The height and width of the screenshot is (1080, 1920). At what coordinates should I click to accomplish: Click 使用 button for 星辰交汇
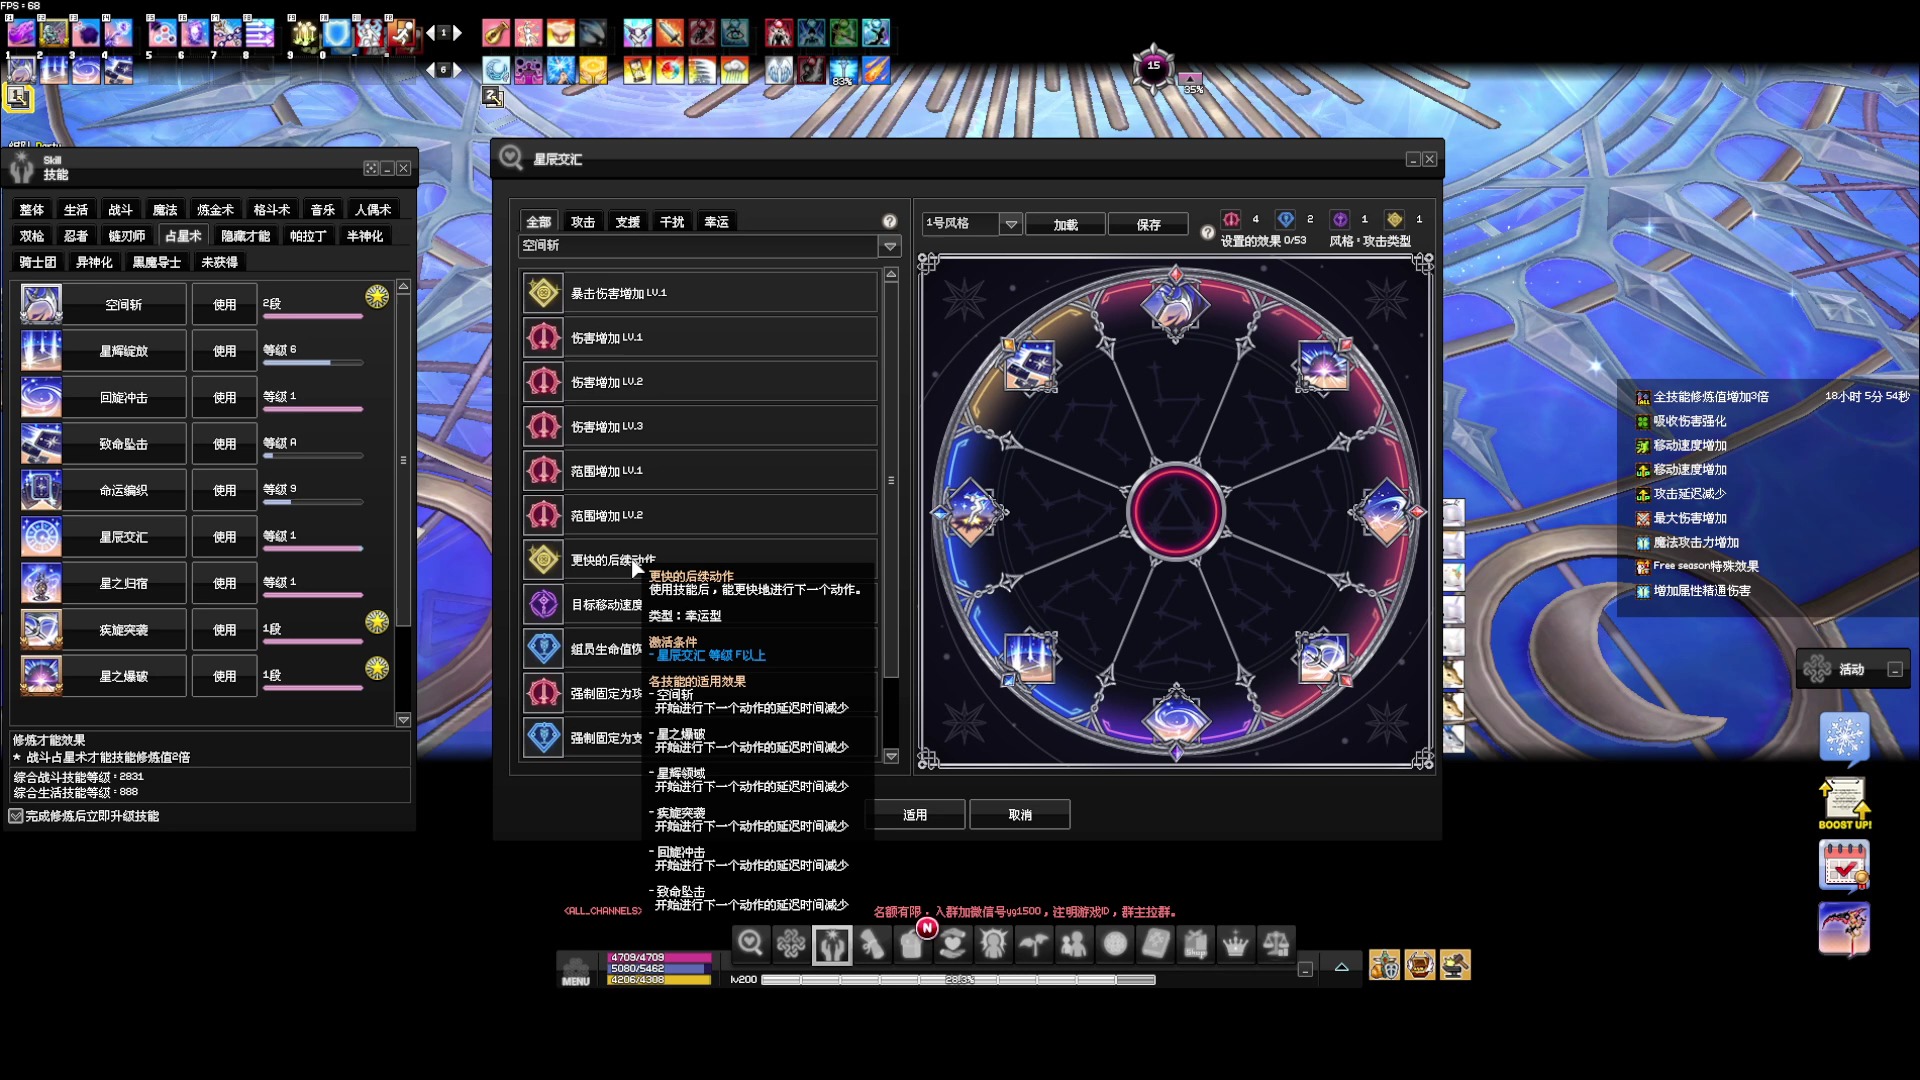[x=225, y=537]
